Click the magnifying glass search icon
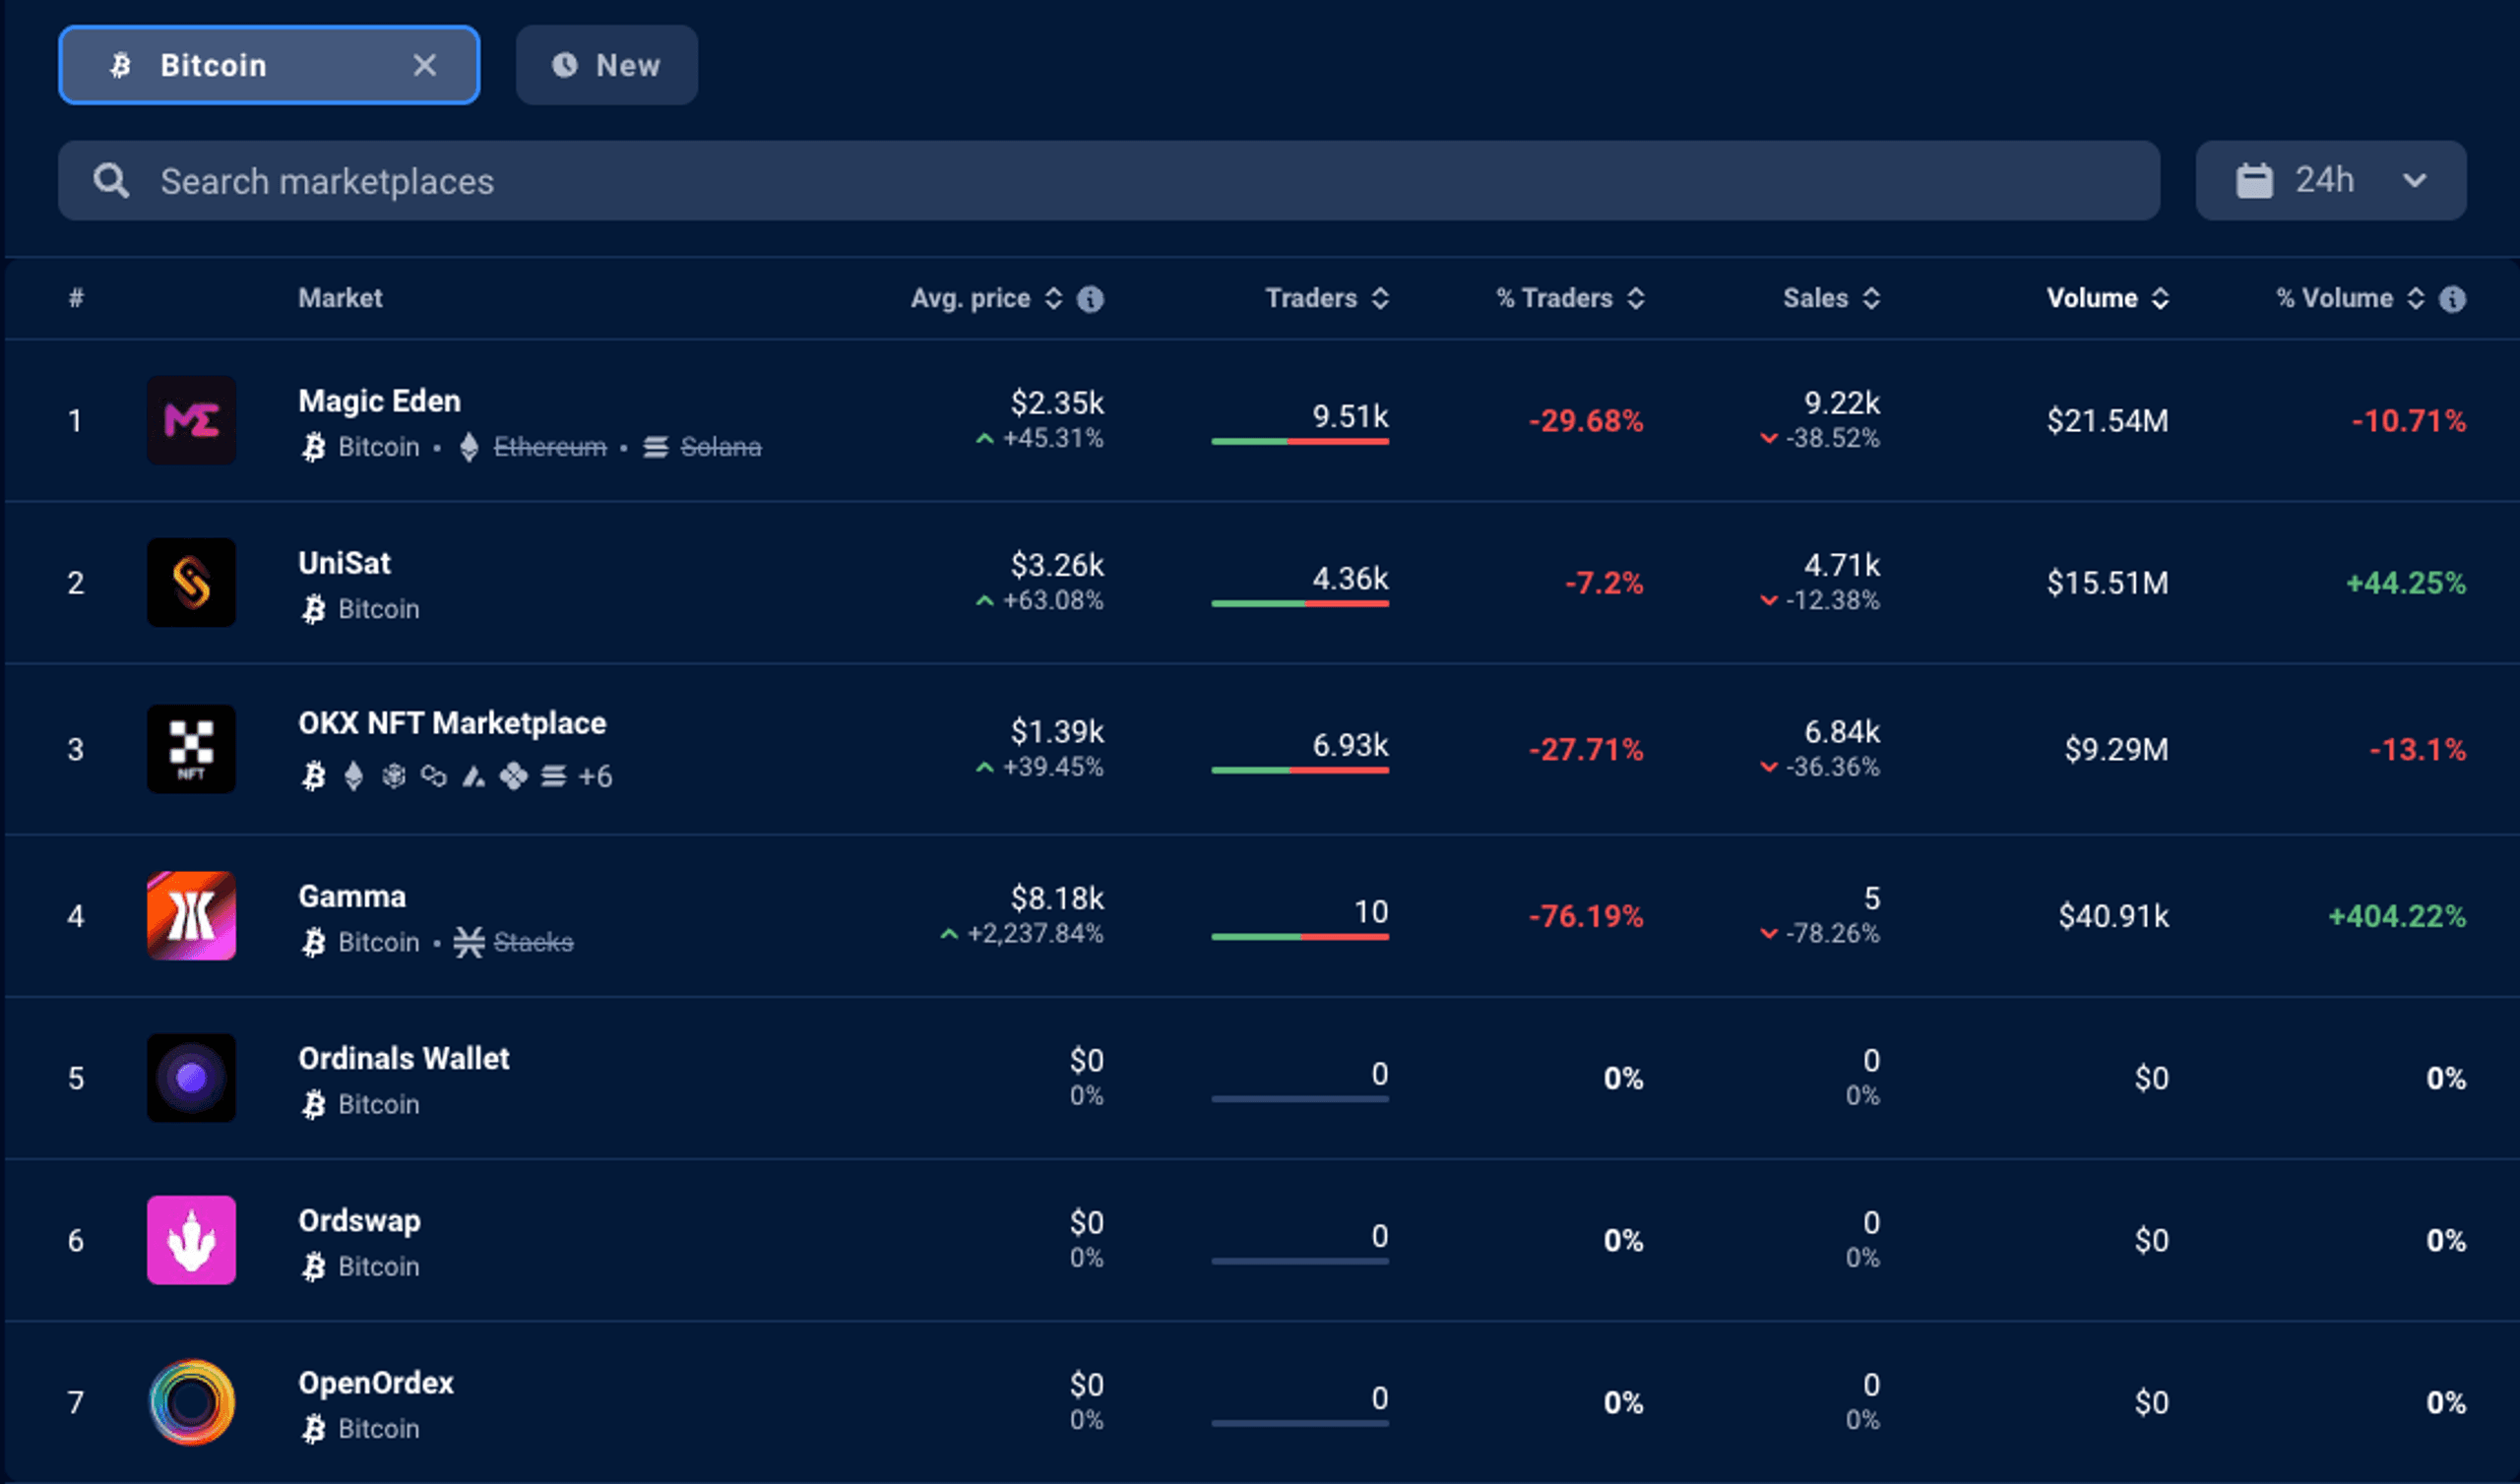 (111, 181)
